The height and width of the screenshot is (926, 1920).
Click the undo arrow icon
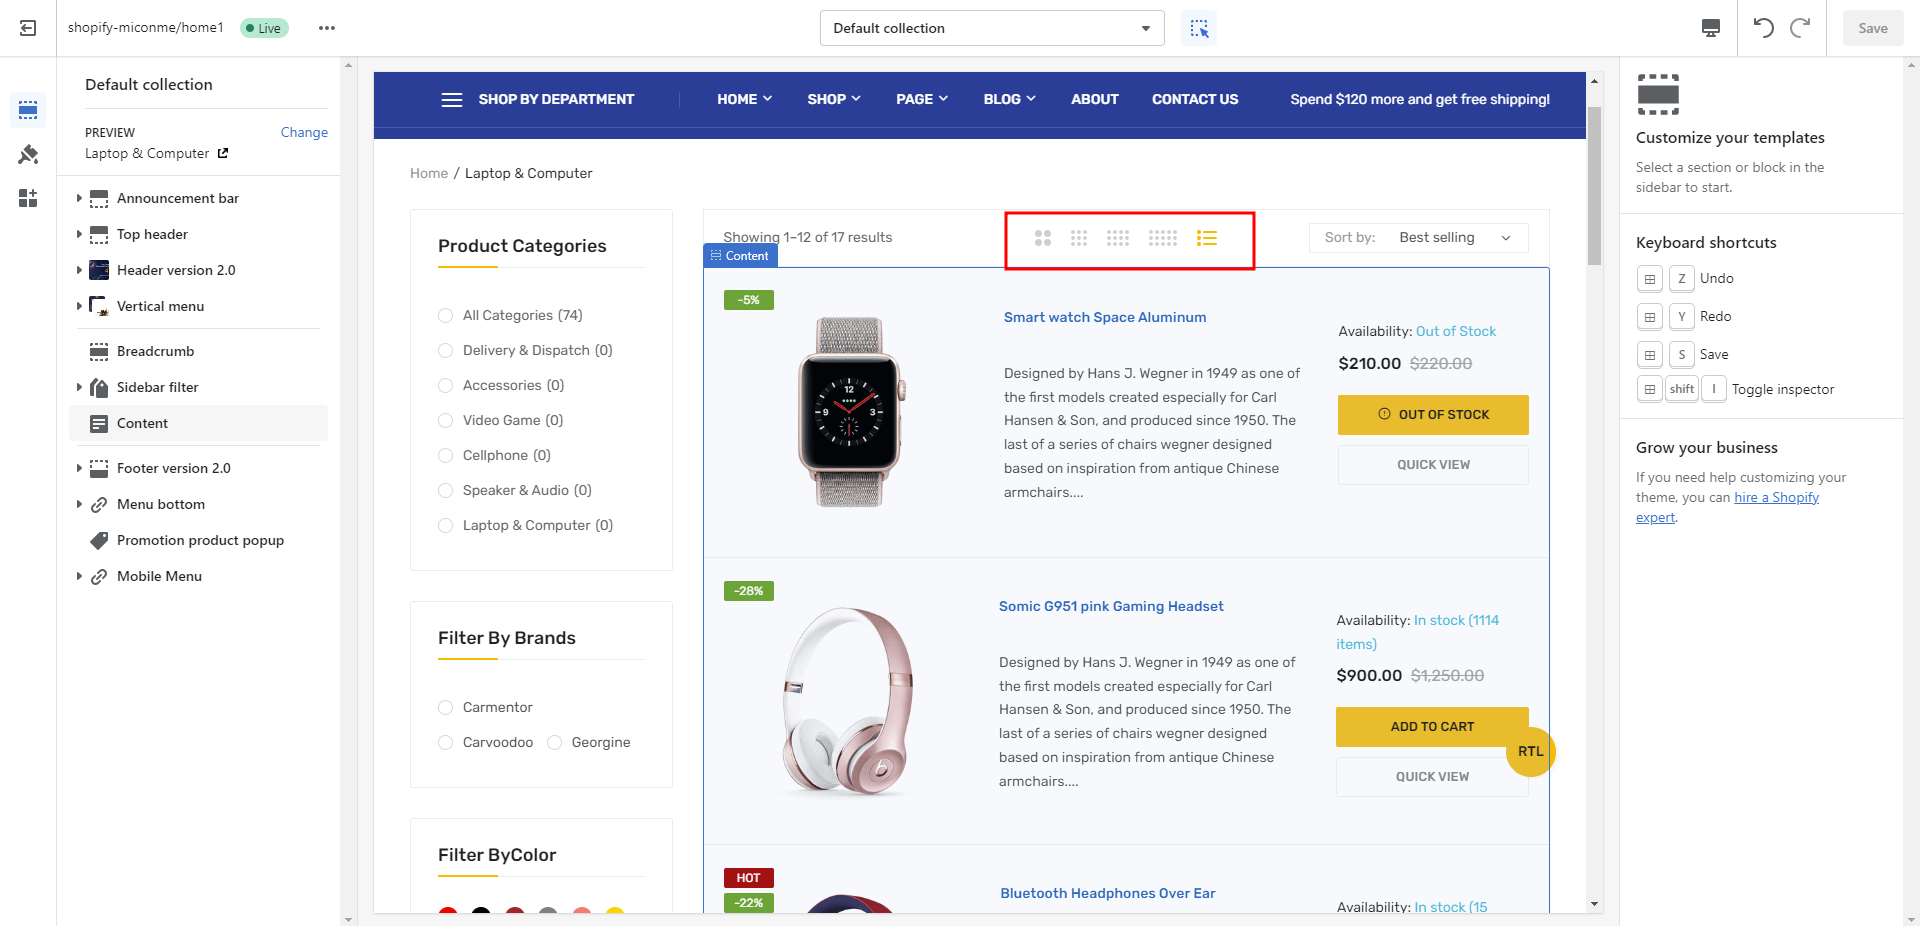coord(1763,28)
